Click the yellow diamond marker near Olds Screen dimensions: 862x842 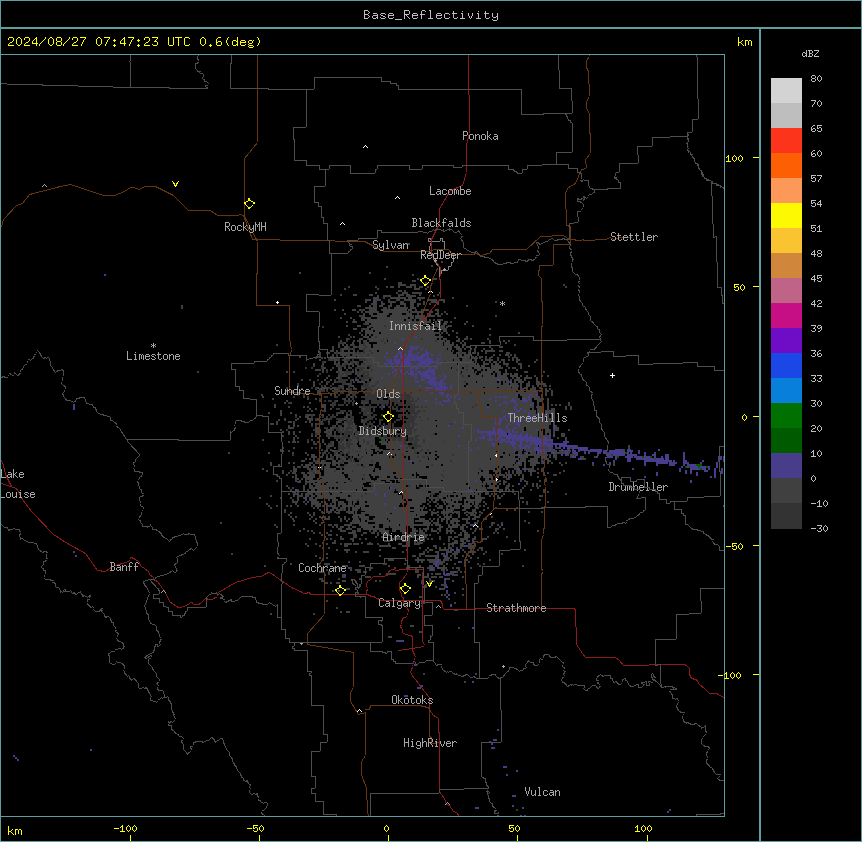point(388,416)
